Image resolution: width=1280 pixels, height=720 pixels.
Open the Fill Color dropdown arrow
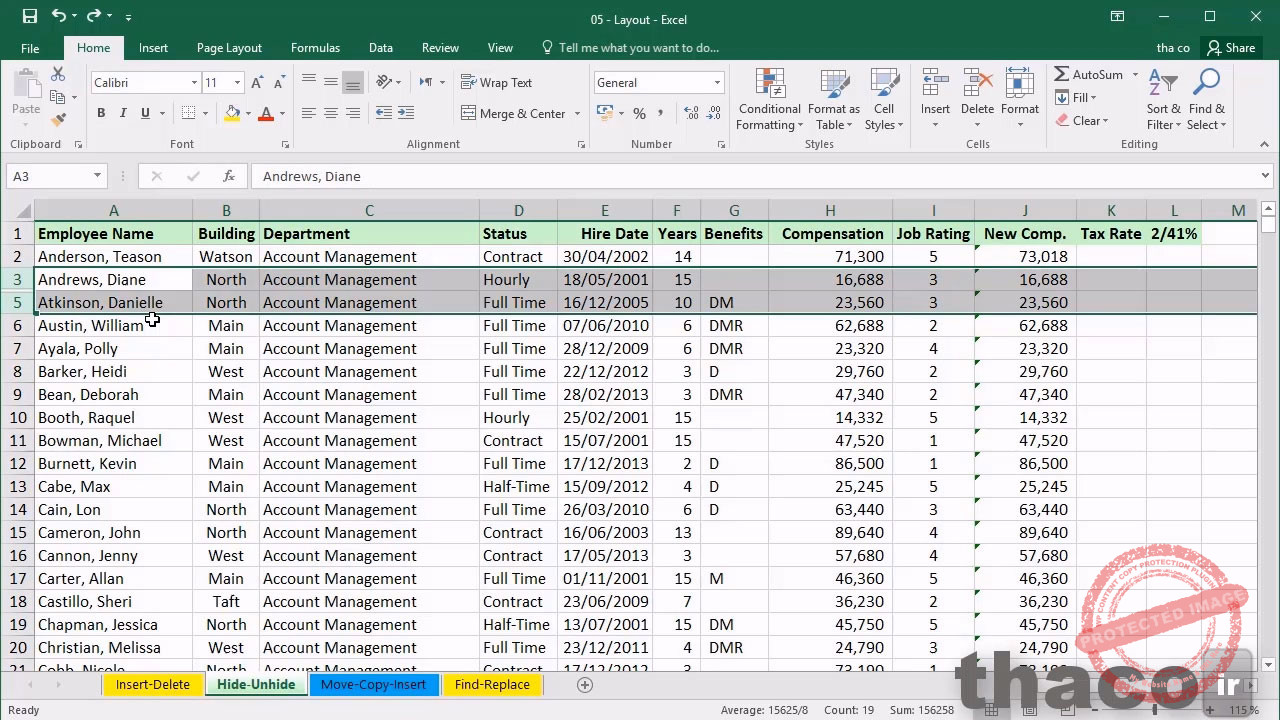coord(248,114)
